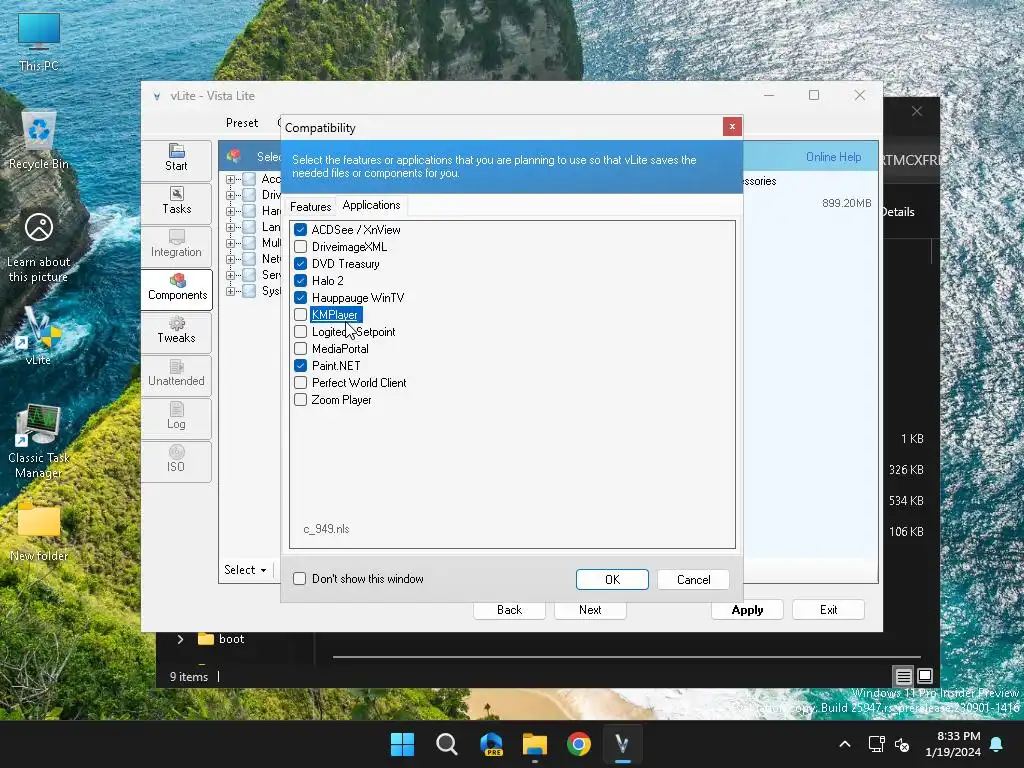Show hidden system tray icons

844,744
